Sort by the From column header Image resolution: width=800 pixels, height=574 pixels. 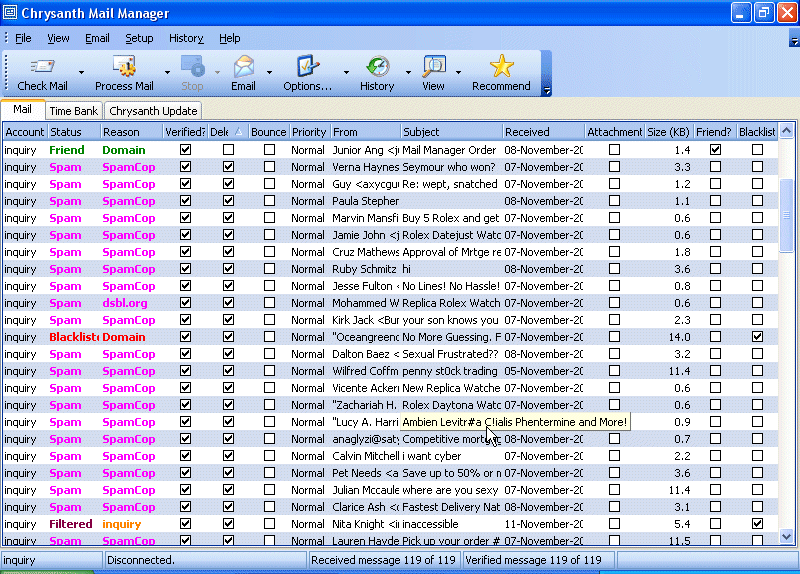point(365,132)
